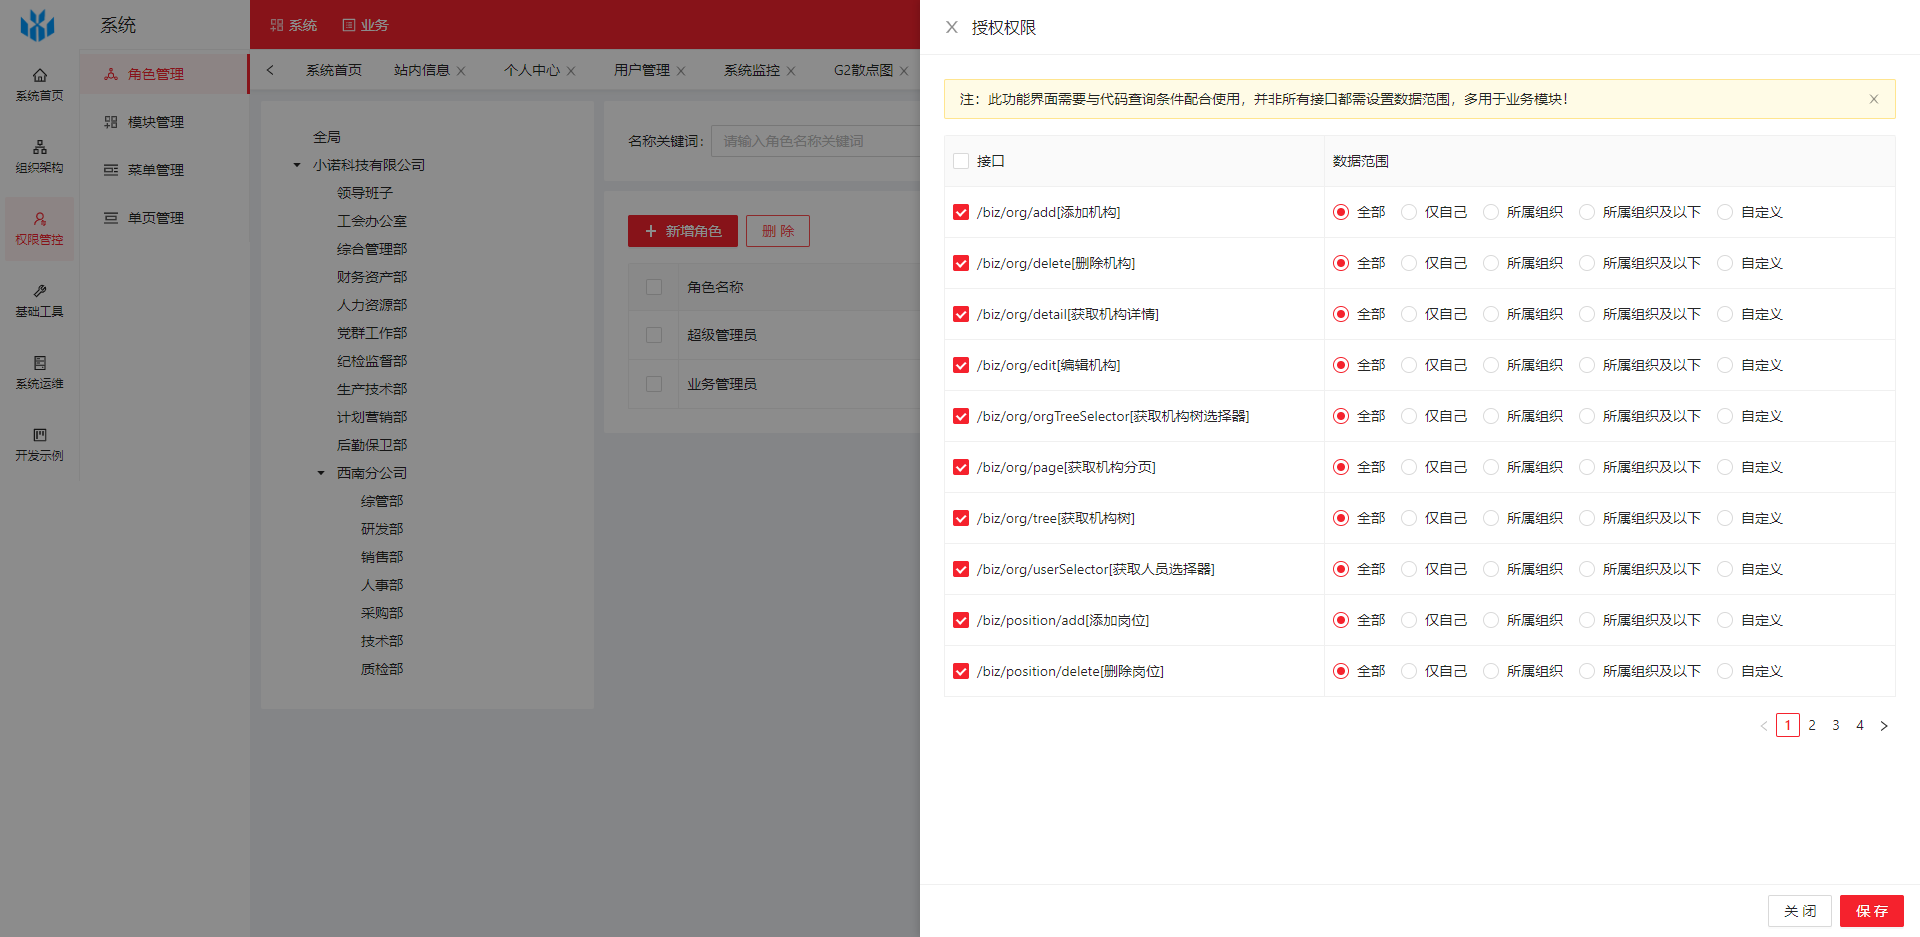Collapse the 小诺科技有限公司 tree node
This screenshot has width=1920, height=937.
[x=297, y=165]
